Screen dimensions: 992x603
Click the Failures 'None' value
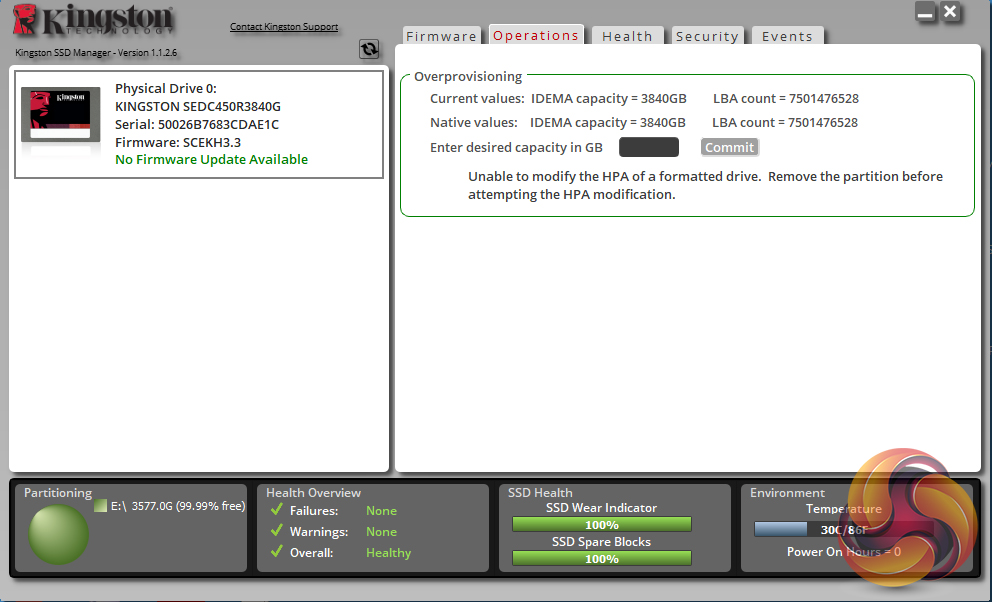pos(381,511)
